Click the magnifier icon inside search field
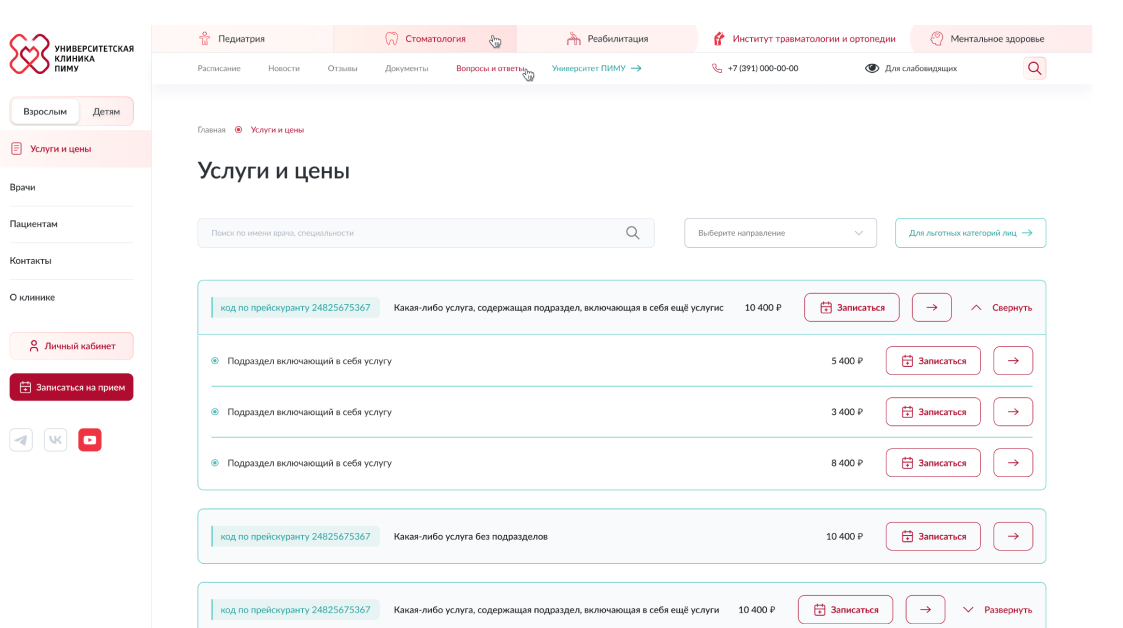The height and width of the screenshot is (628, 1123). click(x=632, y=233)
